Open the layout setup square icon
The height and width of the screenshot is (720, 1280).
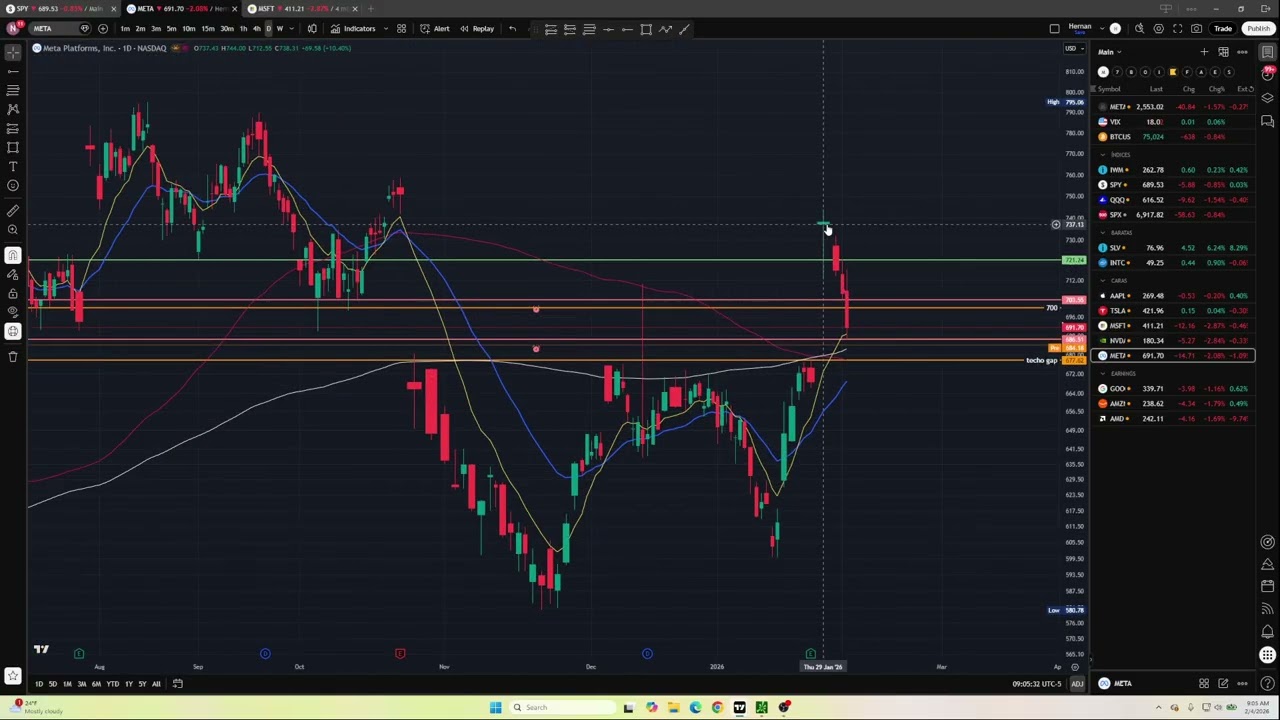point(1054,28)
